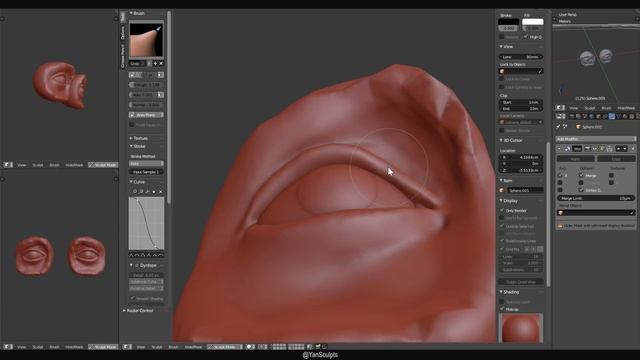Open Area Plane dropdown
The image size is (640, 360).
coord(146,115)
